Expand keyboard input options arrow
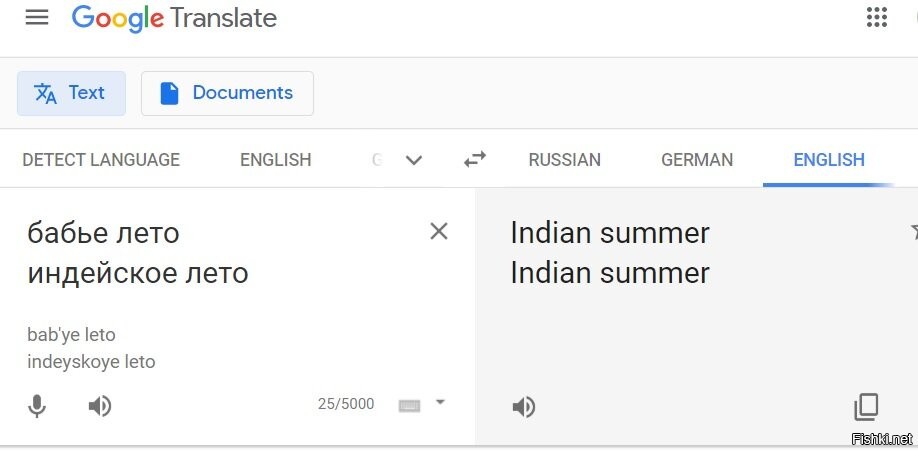Screen dimensions: 918x451 tap(440, 402)
